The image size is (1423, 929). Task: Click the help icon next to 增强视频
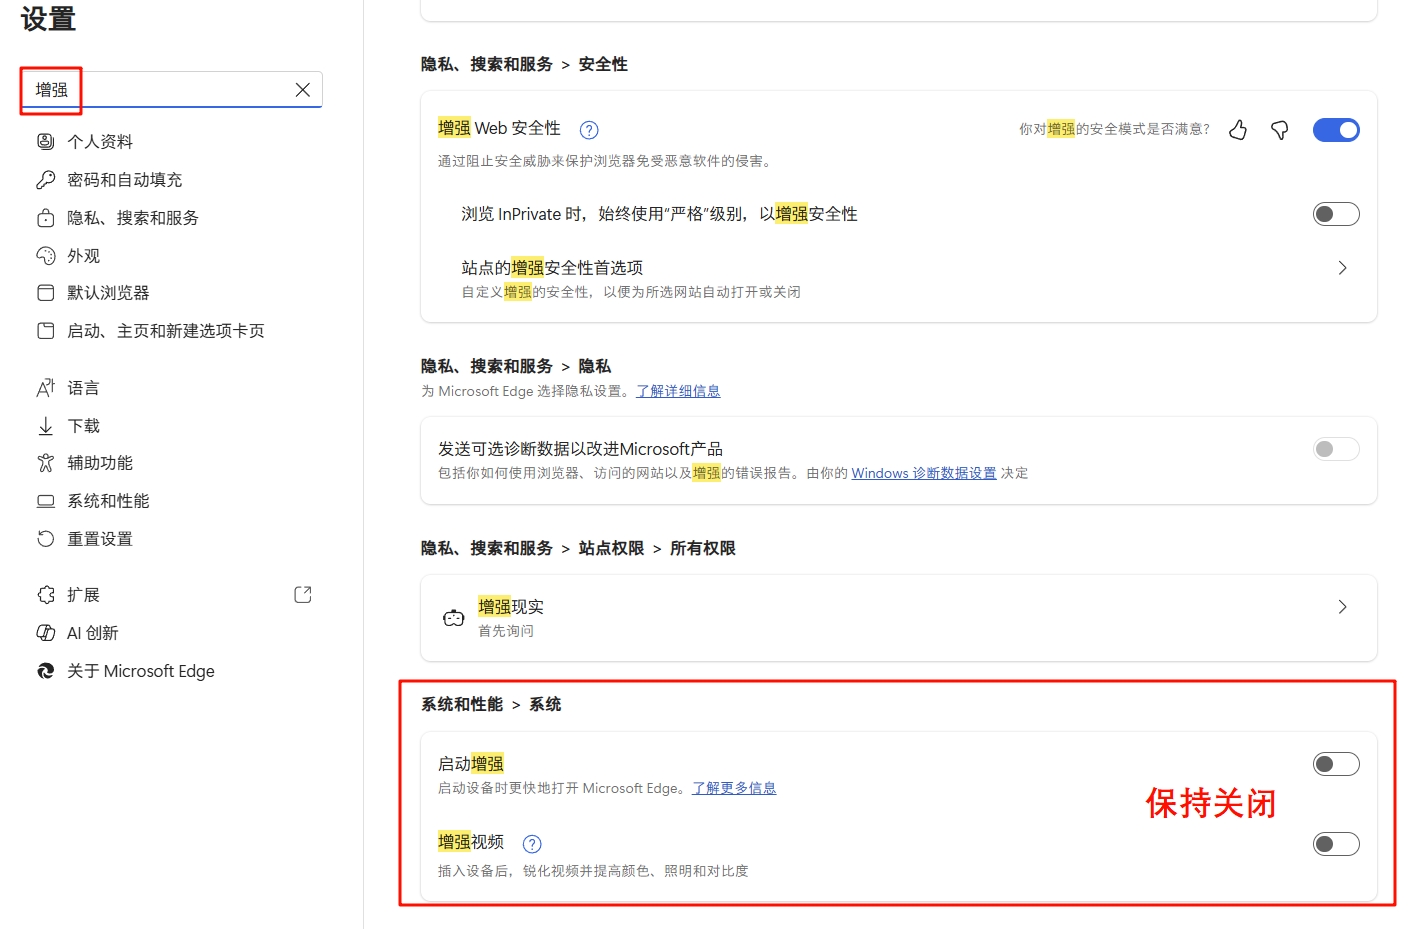point(532,843)
